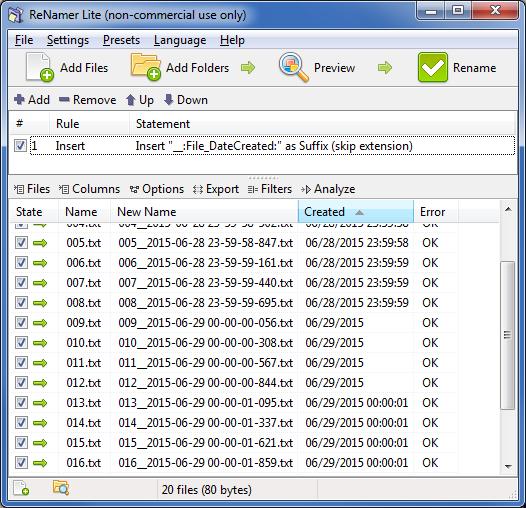Select new name 016__2015-06-29 00-00-01-859.txt
Image resolution: width=526 pixels, height=508 pixels.
pyautogui.click(x=206, y=463)
